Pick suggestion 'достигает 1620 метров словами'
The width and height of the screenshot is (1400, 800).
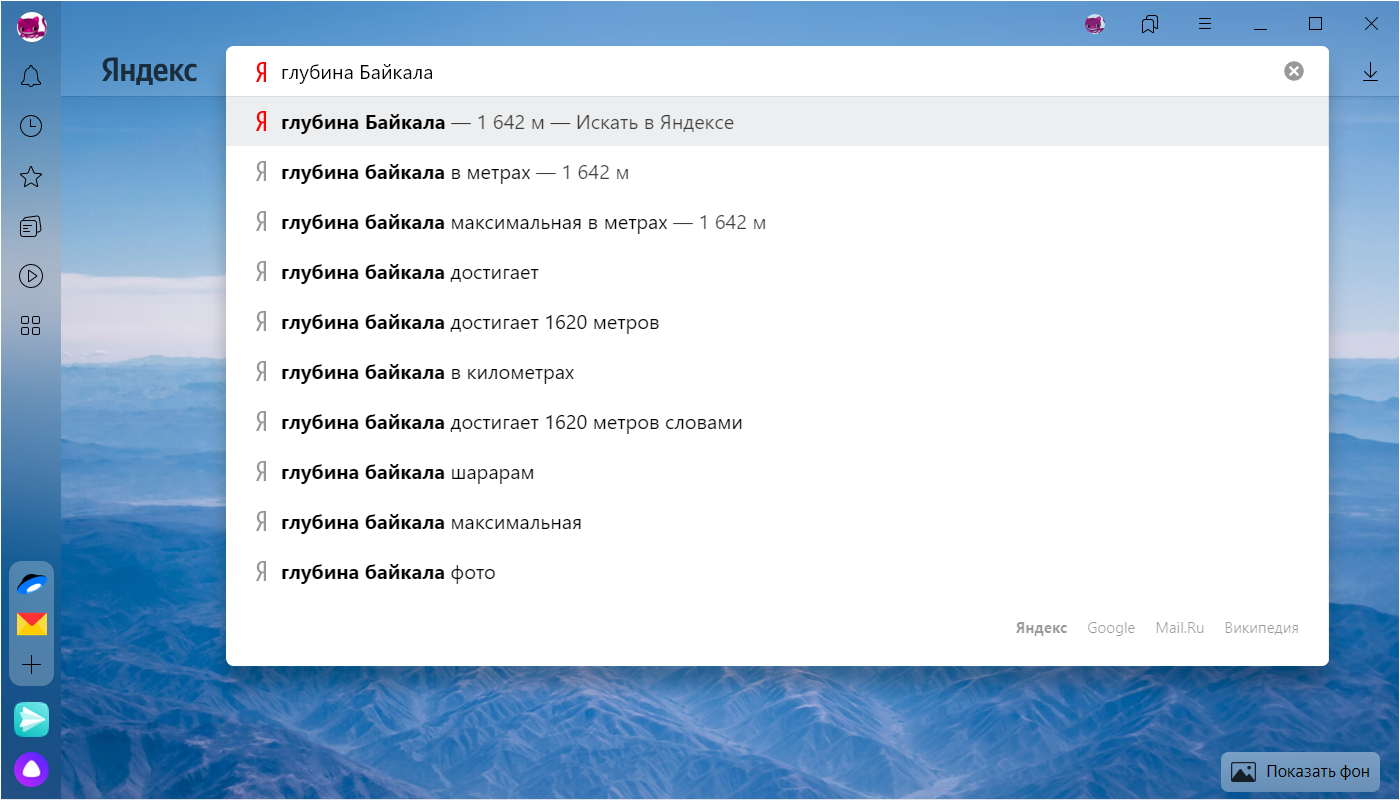(777, 422)
